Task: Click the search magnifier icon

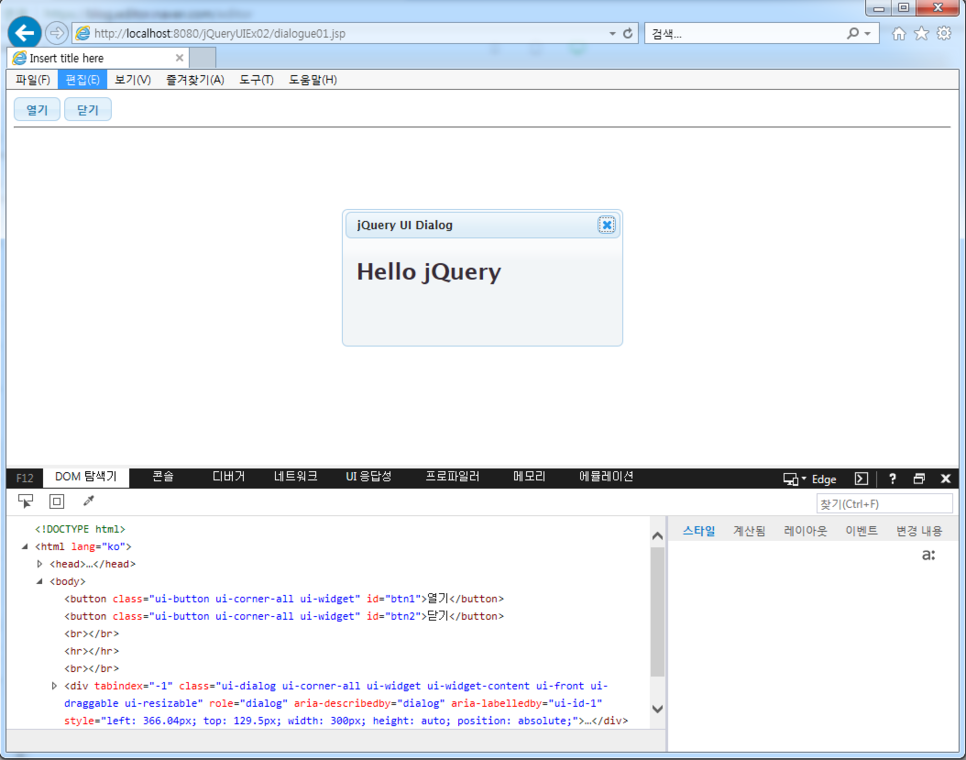Action: click(x=853, y=33)
